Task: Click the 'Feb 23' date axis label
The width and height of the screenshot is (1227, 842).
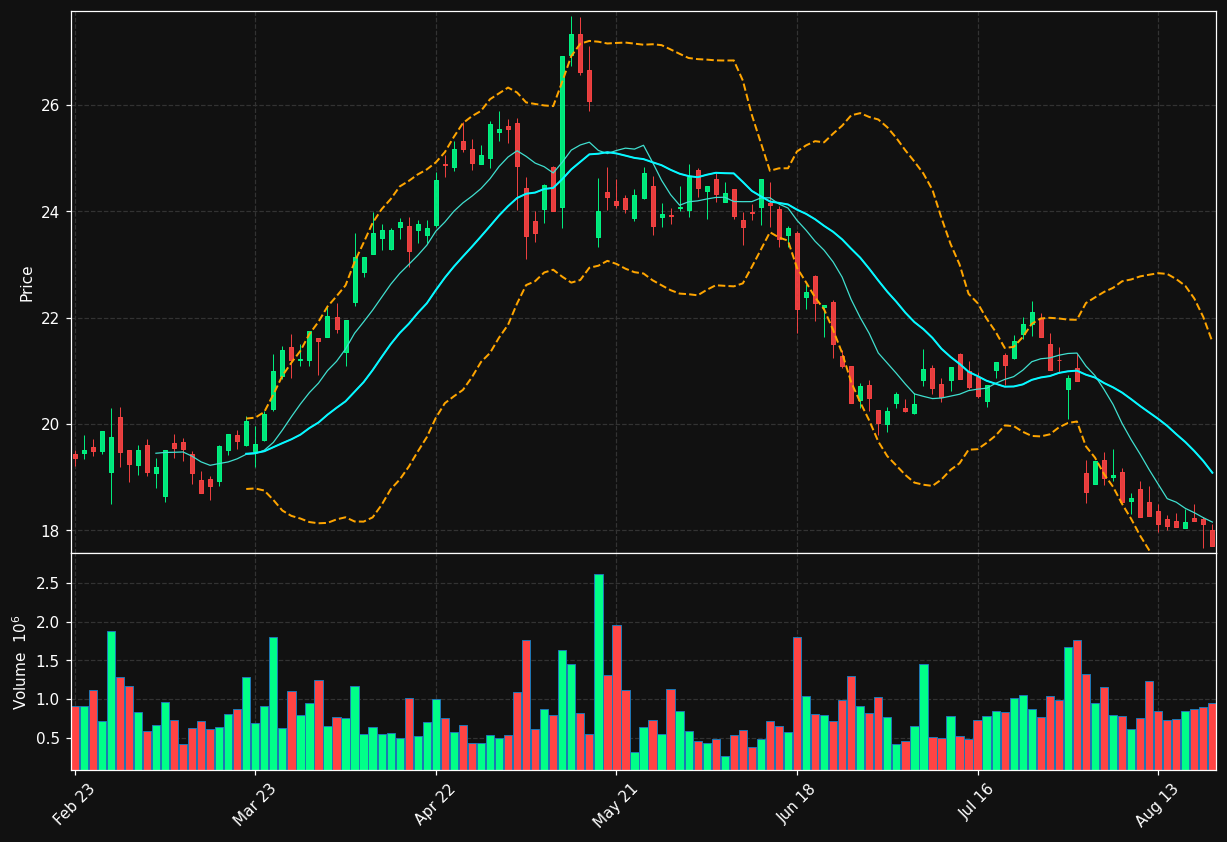Action: click(x=75, y=805)
